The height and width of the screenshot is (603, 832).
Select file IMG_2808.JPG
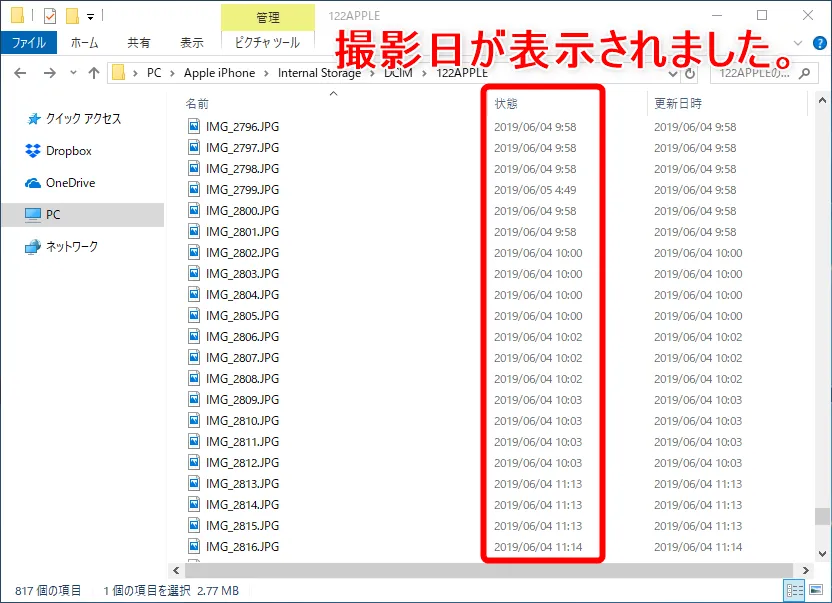[242, 378]
